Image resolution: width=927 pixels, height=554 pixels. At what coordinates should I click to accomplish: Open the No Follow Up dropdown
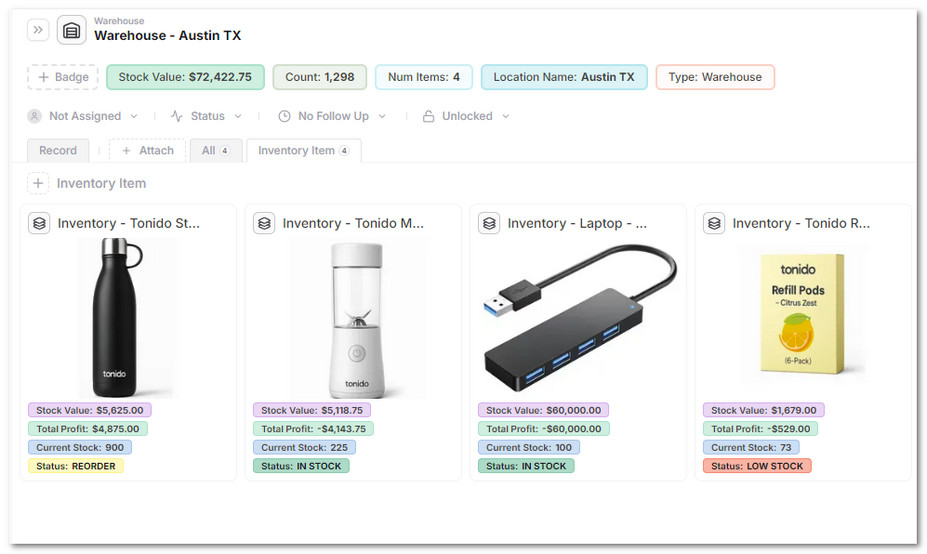342,116
